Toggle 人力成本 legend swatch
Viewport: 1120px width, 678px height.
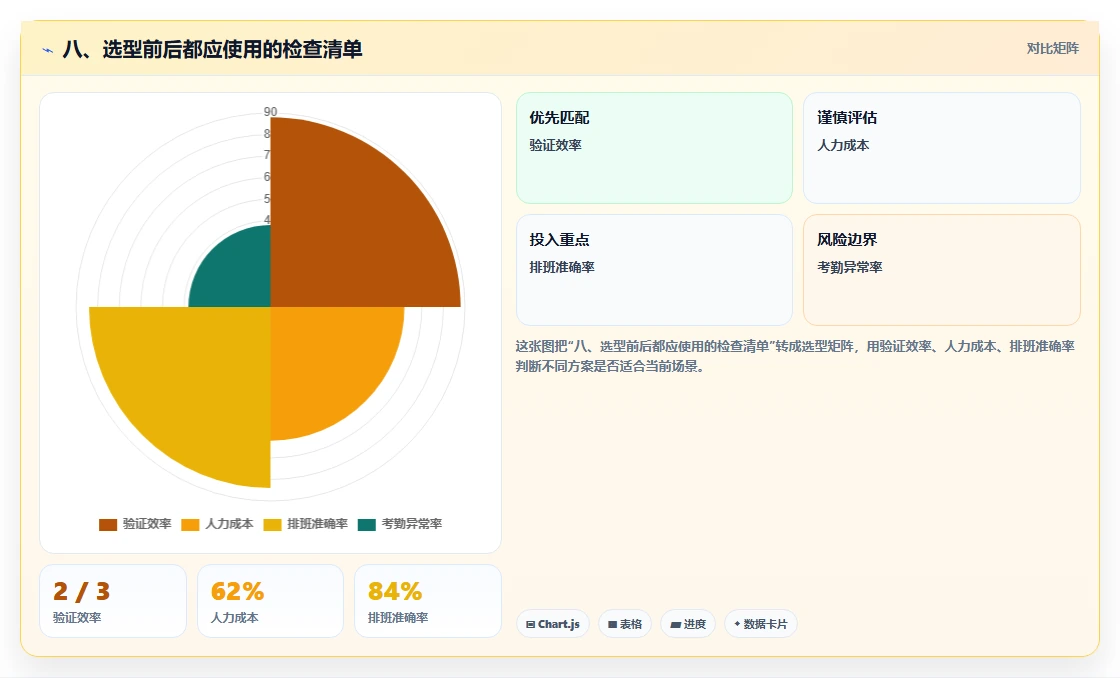(190, 524)
